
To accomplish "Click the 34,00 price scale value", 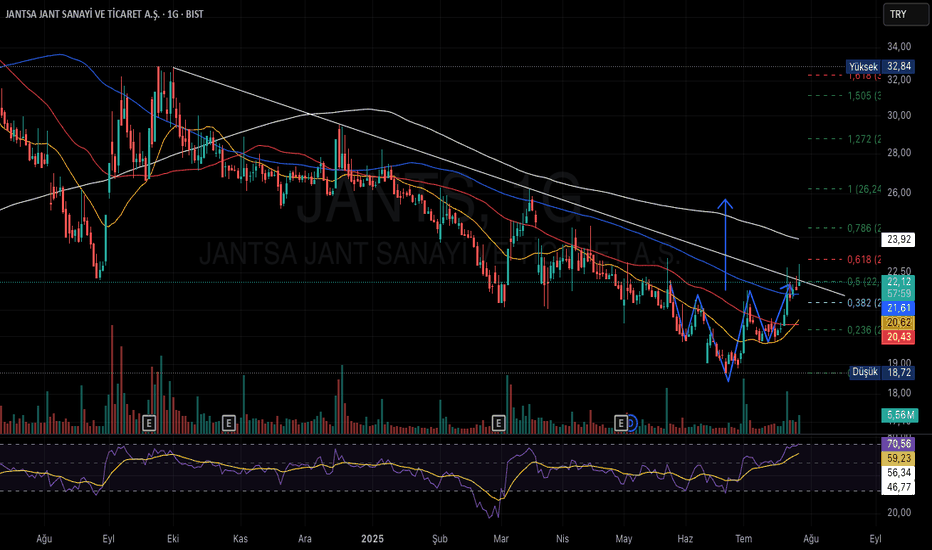I will (899, 46).
